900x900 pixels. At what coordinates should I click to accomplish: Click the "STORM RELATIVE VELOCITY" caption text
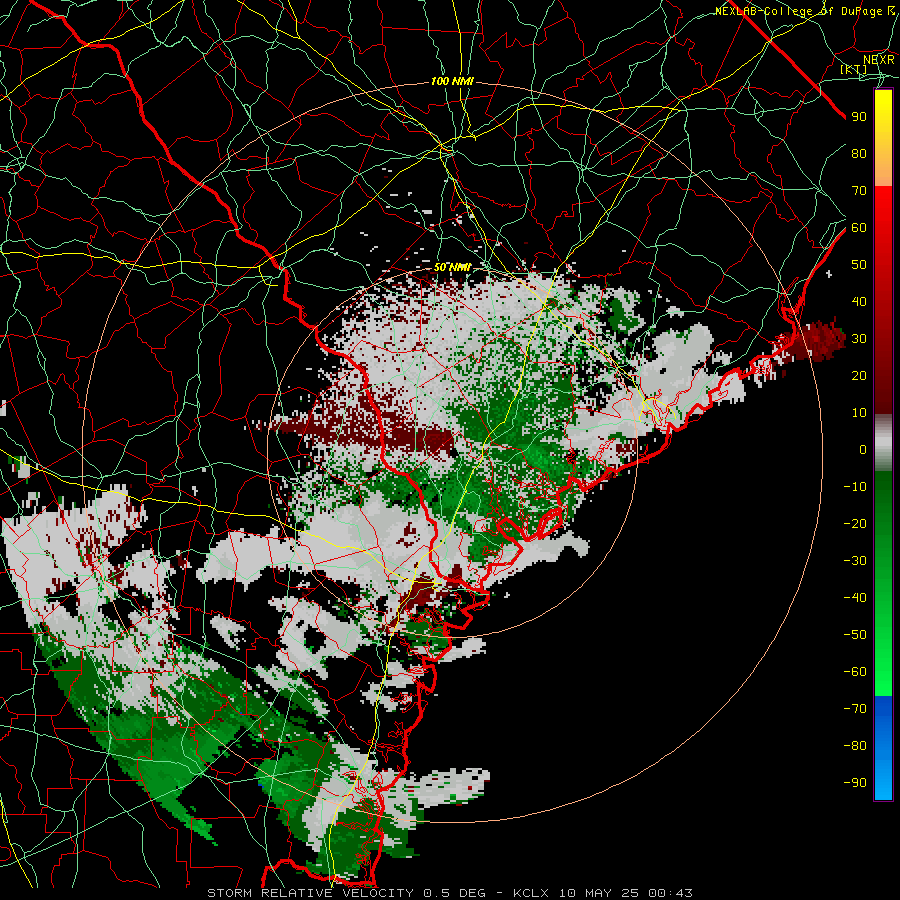310,893
